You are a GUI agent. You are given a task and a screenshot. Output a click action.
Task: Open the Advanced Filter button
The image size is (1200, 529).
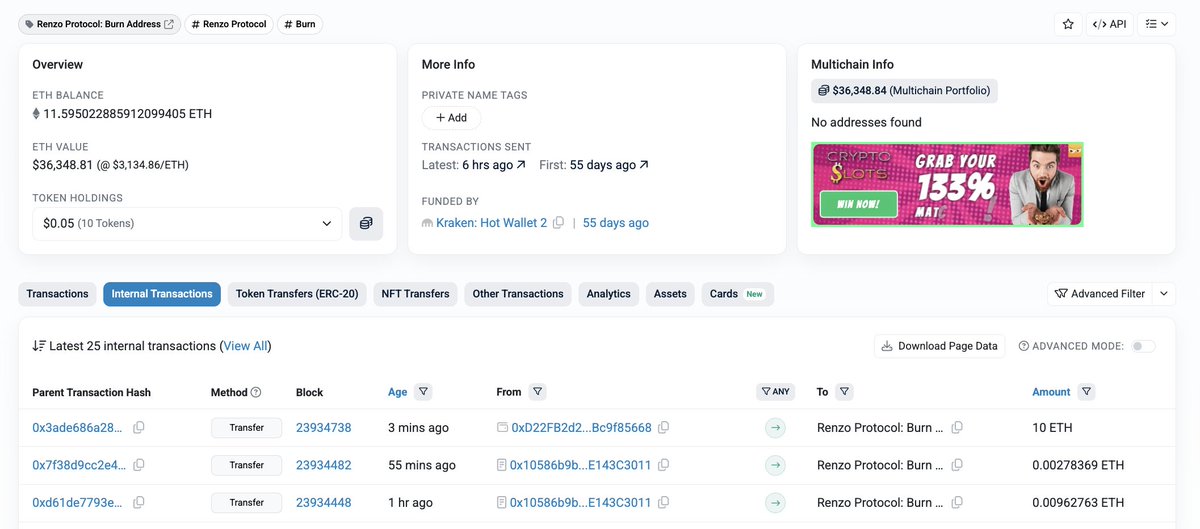pos(1100,294)
